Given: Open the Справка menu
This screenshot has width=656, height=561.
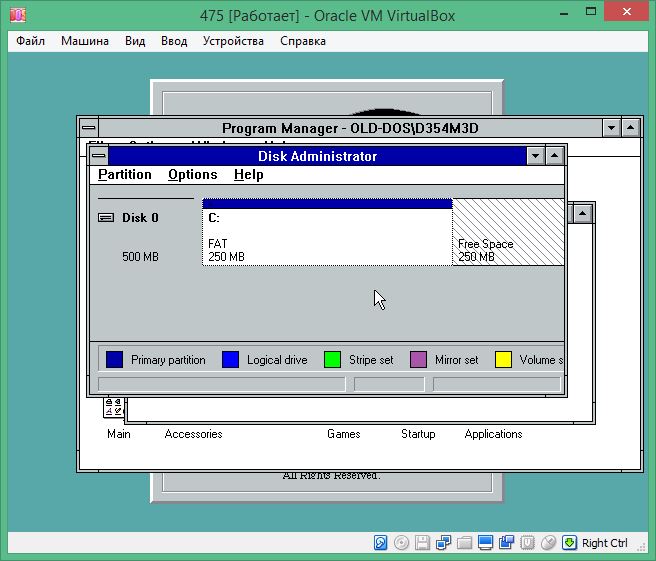Looking at the screenshot, I should [x=302, y=41].
